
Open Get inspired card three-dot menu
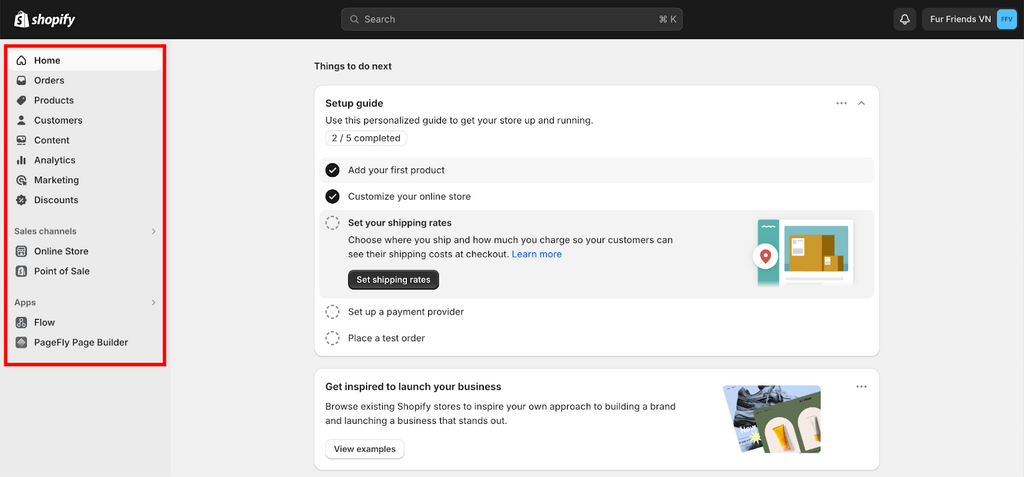coord(861,387)
